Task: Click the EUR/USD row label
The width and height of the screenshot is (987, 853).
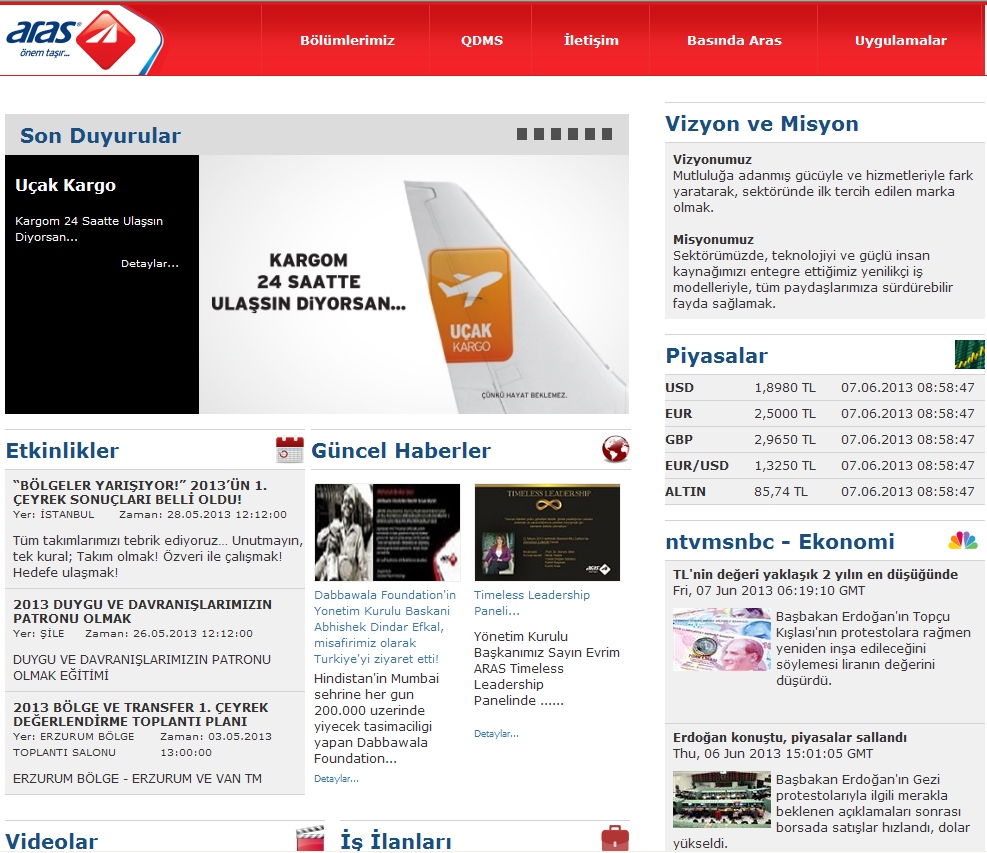Action: [x=697, y=466]
